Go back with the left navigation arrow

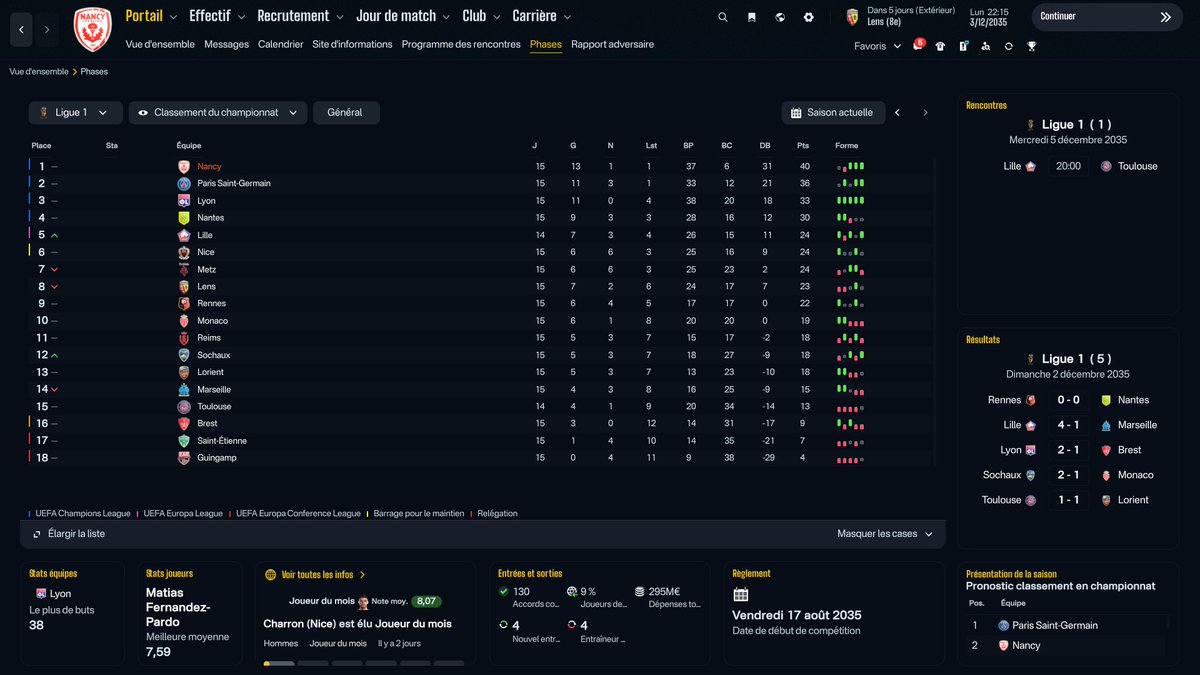21,30
